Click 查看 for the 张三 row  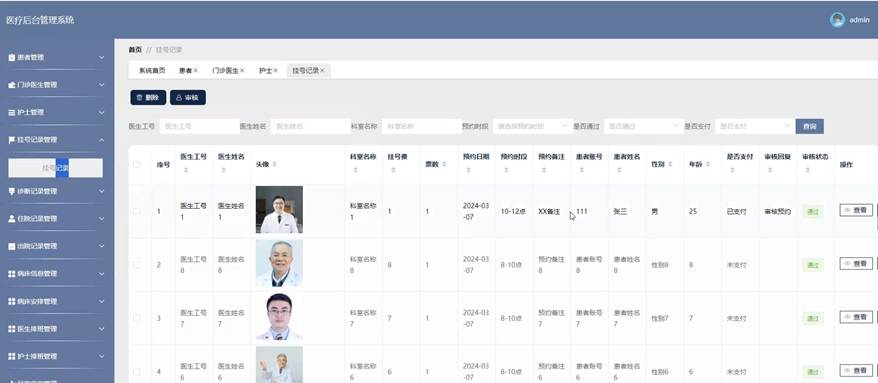856,211
